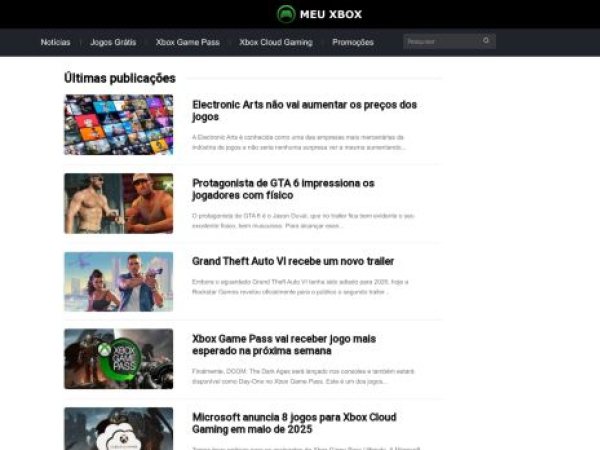Open the Electronic Arts prices article headline
600x450 pixels.
point(304,111)
